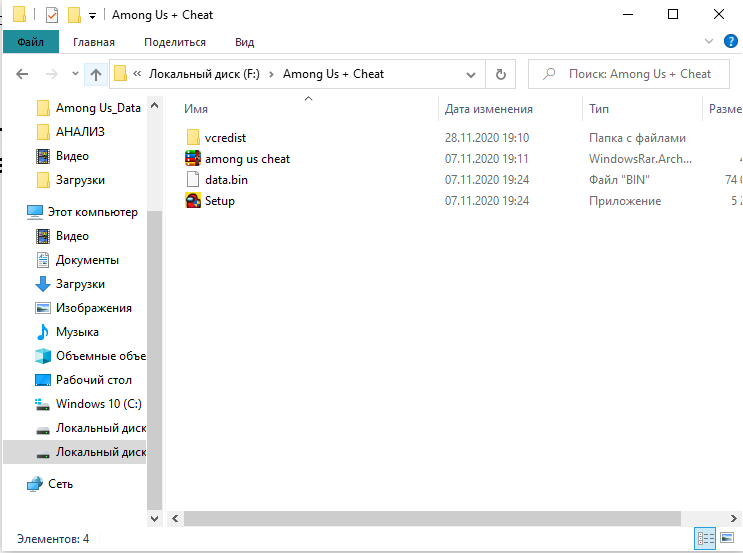Expand the ribbon with the chevron
743x553 pixels.
click(x=708, y=41)
